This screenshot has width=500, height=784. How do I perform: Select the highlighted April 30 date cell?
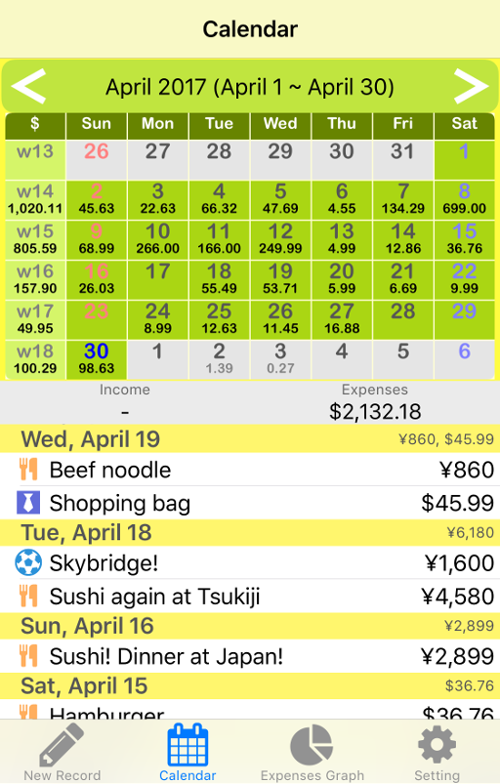click(96, 360)
